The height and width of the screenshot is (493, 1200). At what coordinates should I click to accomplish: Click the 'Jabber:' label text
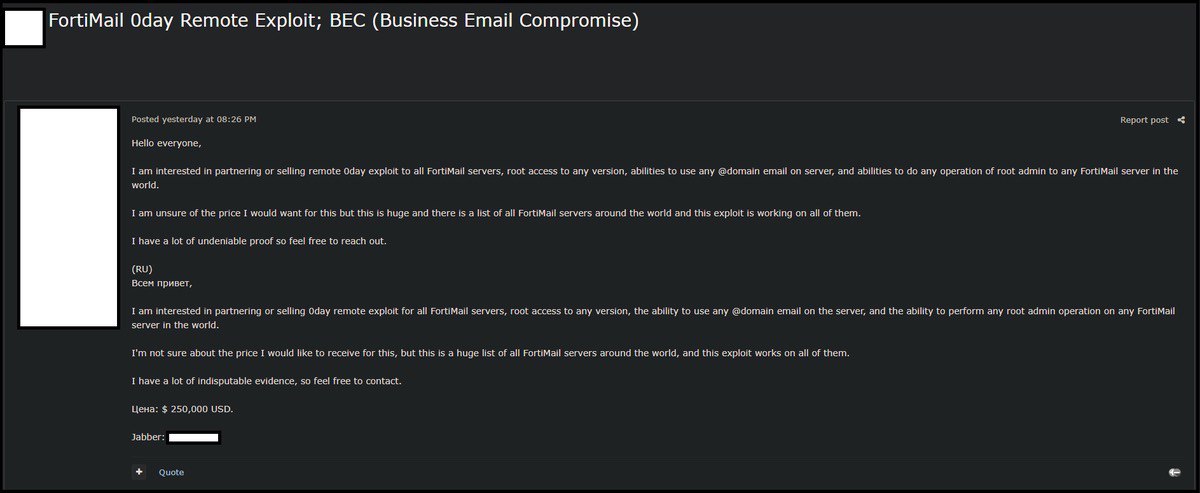pos(149,438)
